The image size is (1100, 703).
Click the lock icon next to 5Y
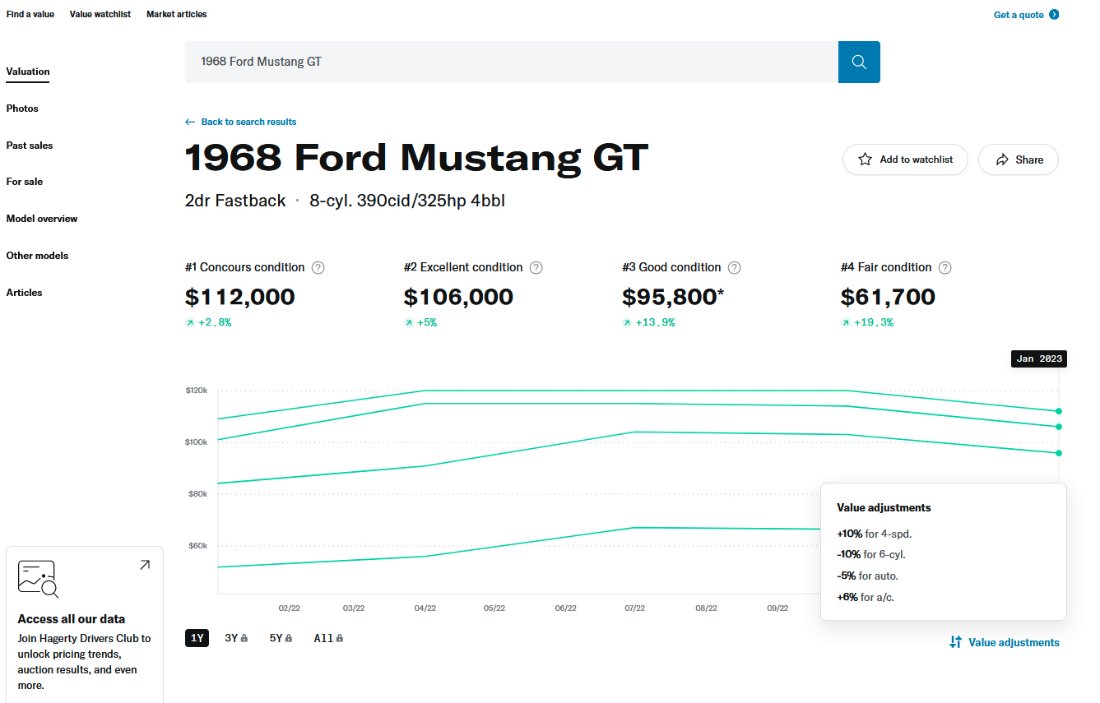click(288, 638)
